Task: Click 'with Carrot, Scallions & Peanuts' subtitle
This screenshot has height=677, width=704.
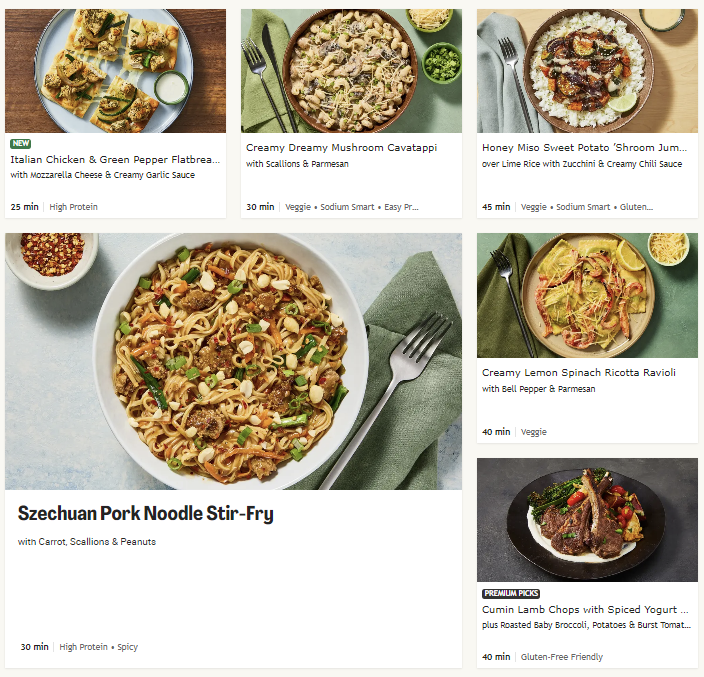Action: coord(87,542)
